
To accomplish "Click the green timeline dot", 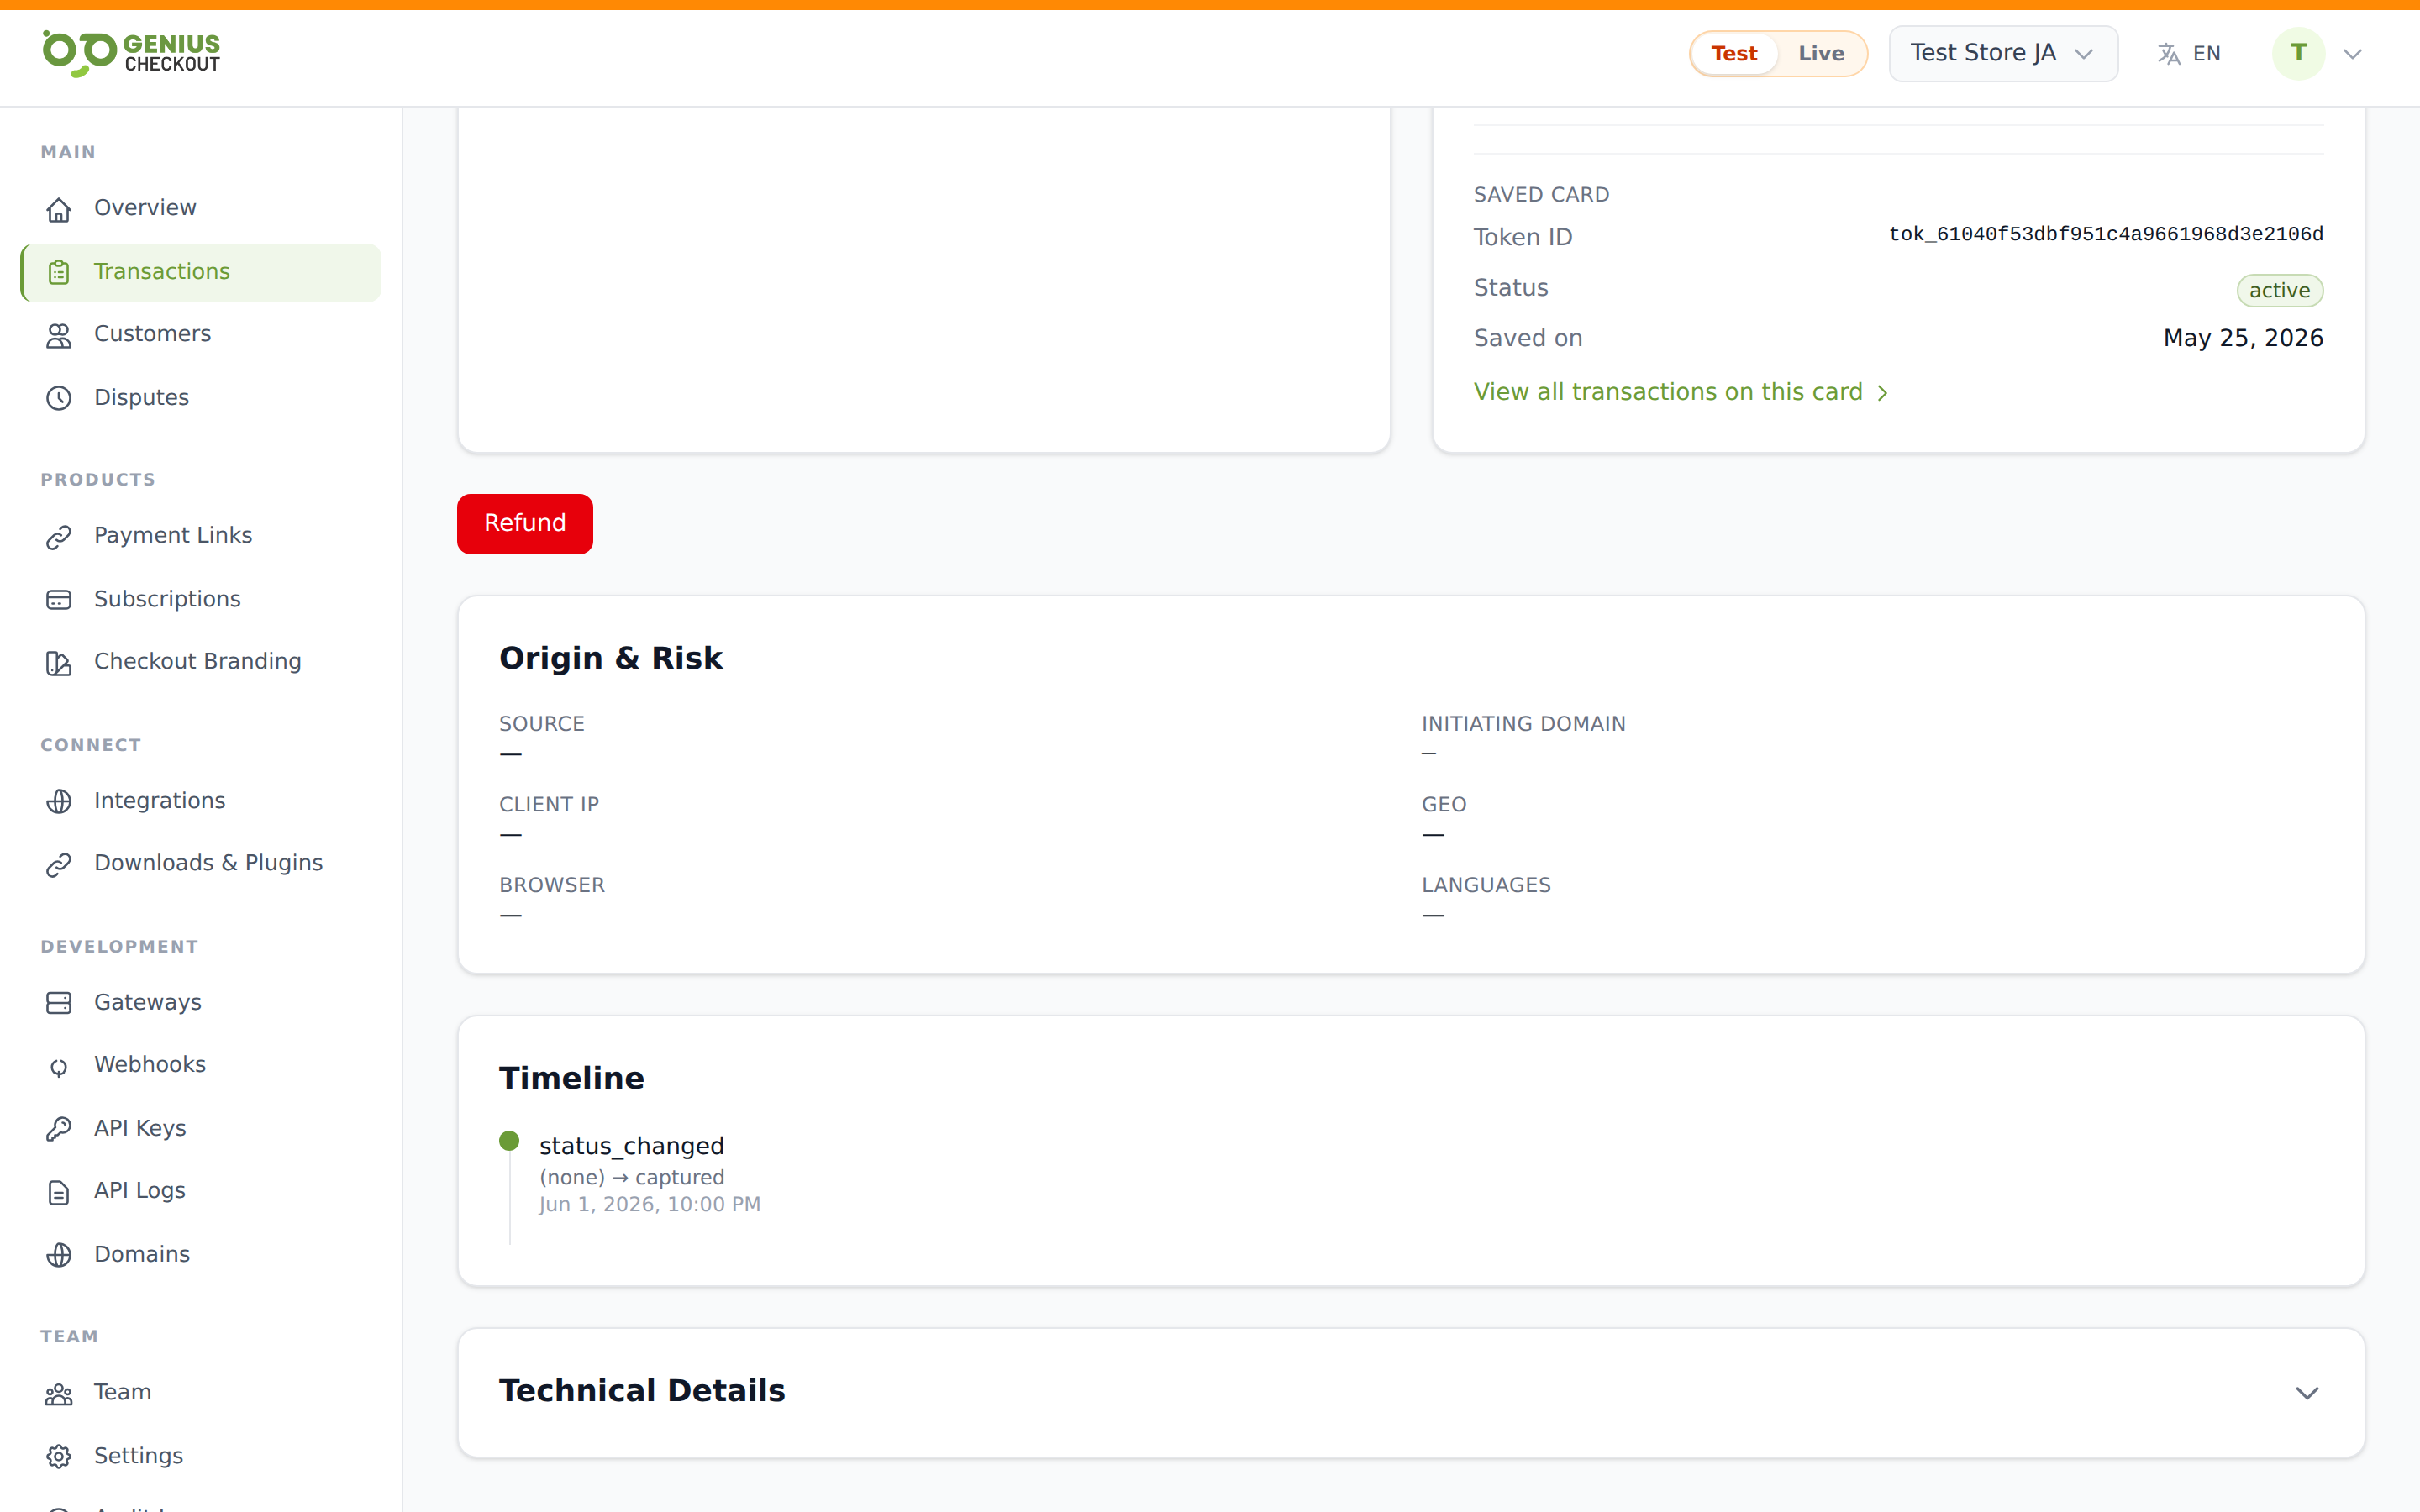I will coord(509,1141).
